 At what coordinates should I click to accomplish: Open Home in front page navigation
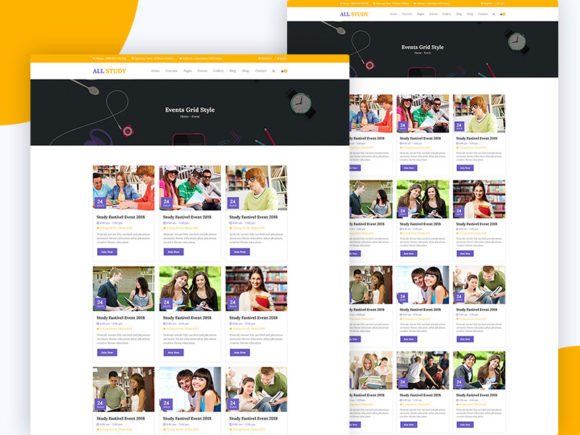(x=155, y=71)
